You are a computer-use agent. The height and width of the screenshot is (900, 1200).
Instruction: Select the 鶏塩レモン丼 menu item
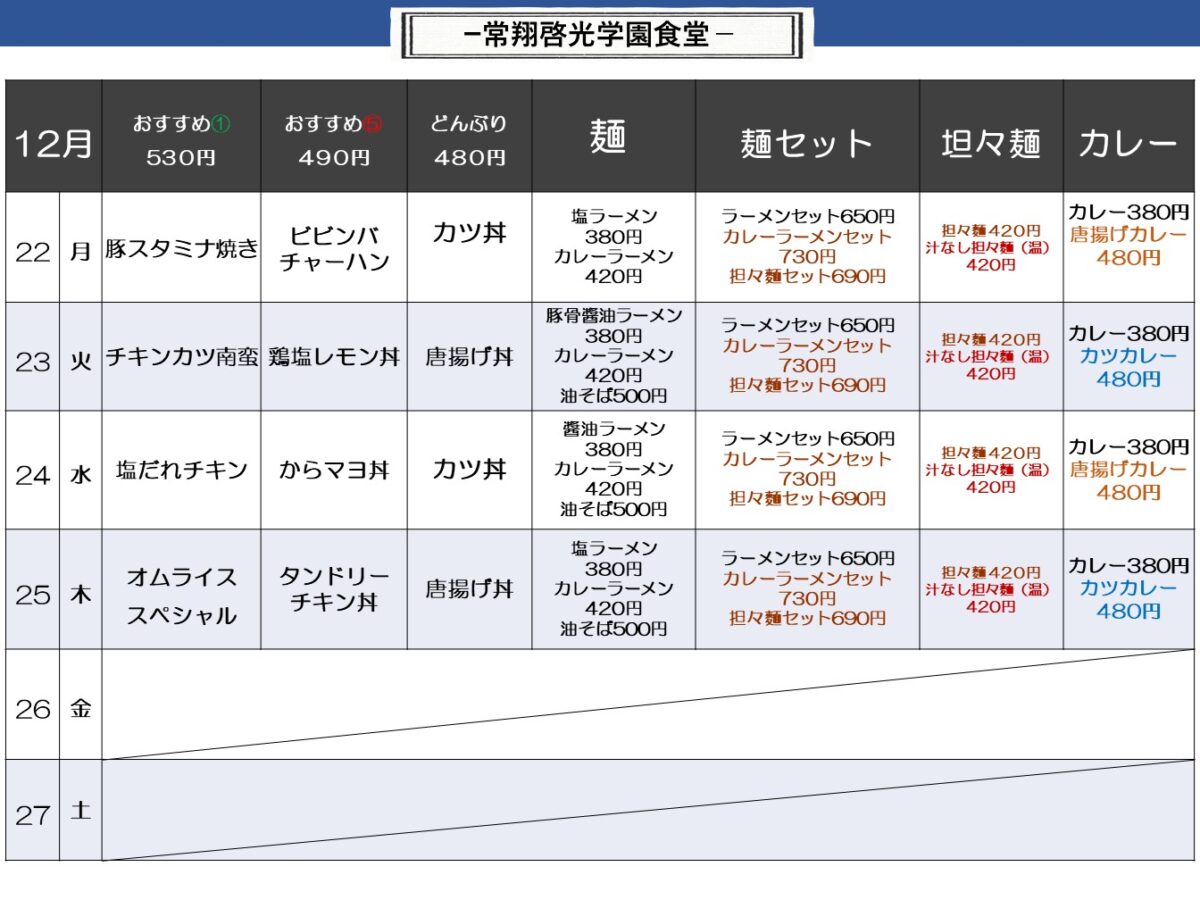333,358
